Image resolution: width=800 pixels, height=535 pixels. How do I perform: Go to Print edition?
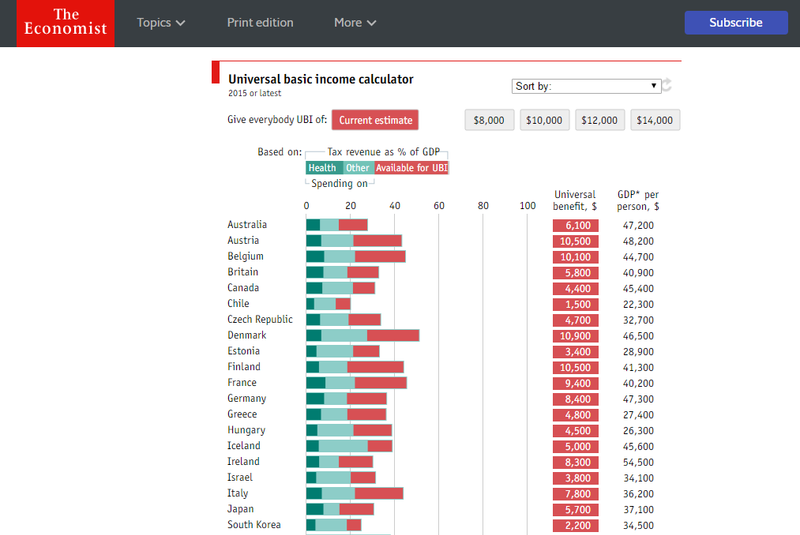click(x=260, y=23)
